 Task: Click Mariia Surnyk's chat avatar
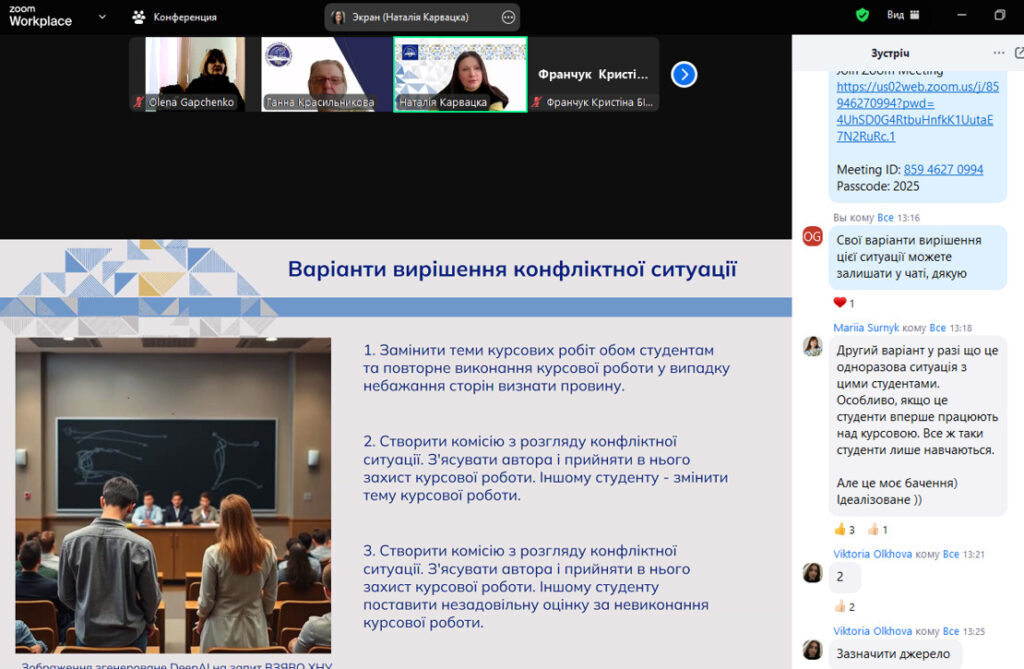(812, 346)
